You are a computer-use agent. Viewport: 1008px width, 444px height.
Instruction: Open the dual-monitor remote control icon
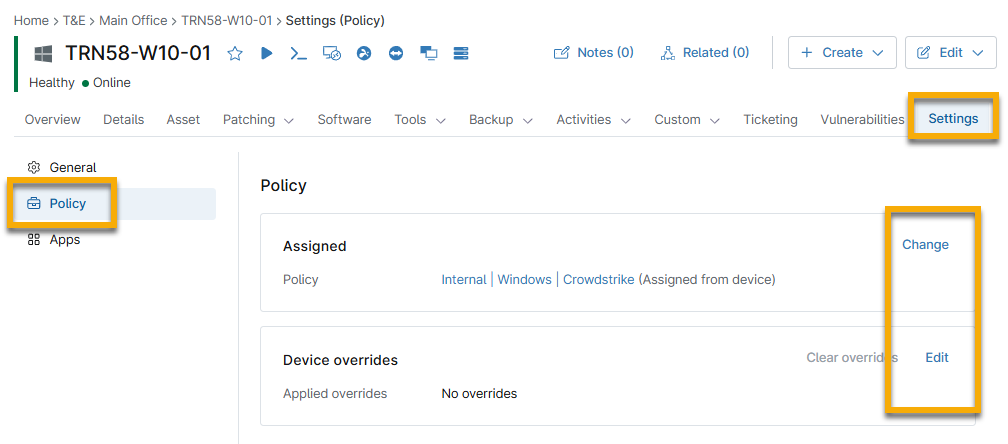(429, 53)
